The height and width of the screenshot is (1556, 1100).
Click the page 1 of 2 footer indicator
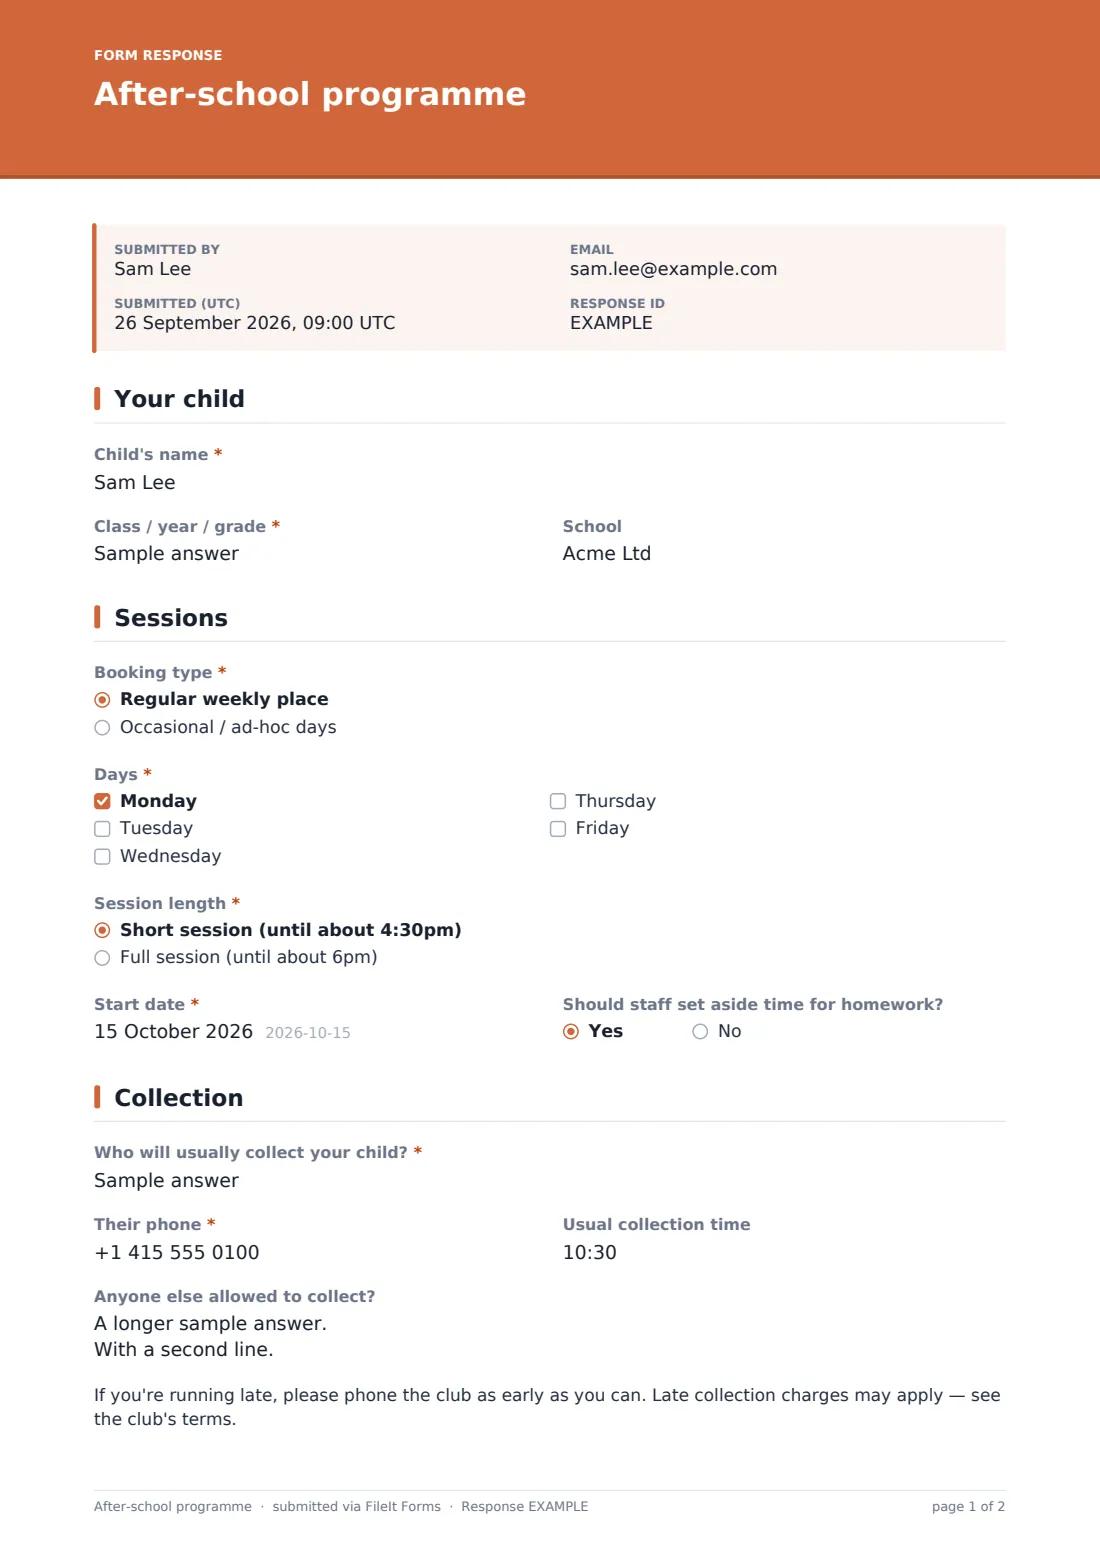pyautogui.click(x=968, y=1506)
